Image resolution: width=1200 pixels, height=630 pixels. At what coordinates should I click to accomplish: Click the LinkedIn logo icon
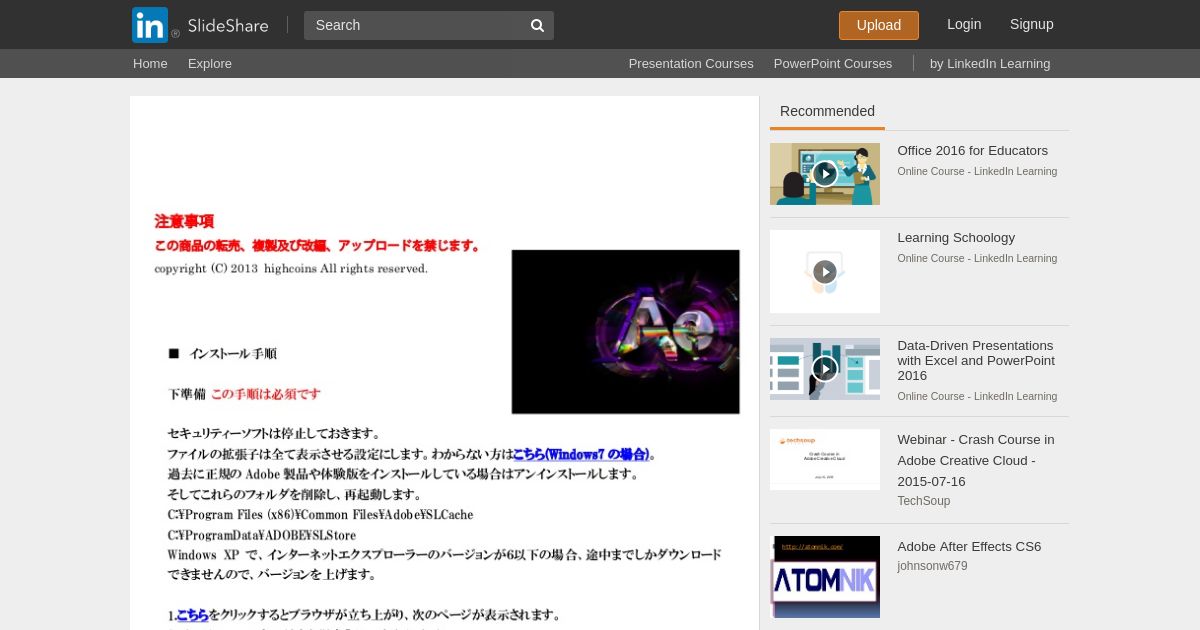(150, 25)
